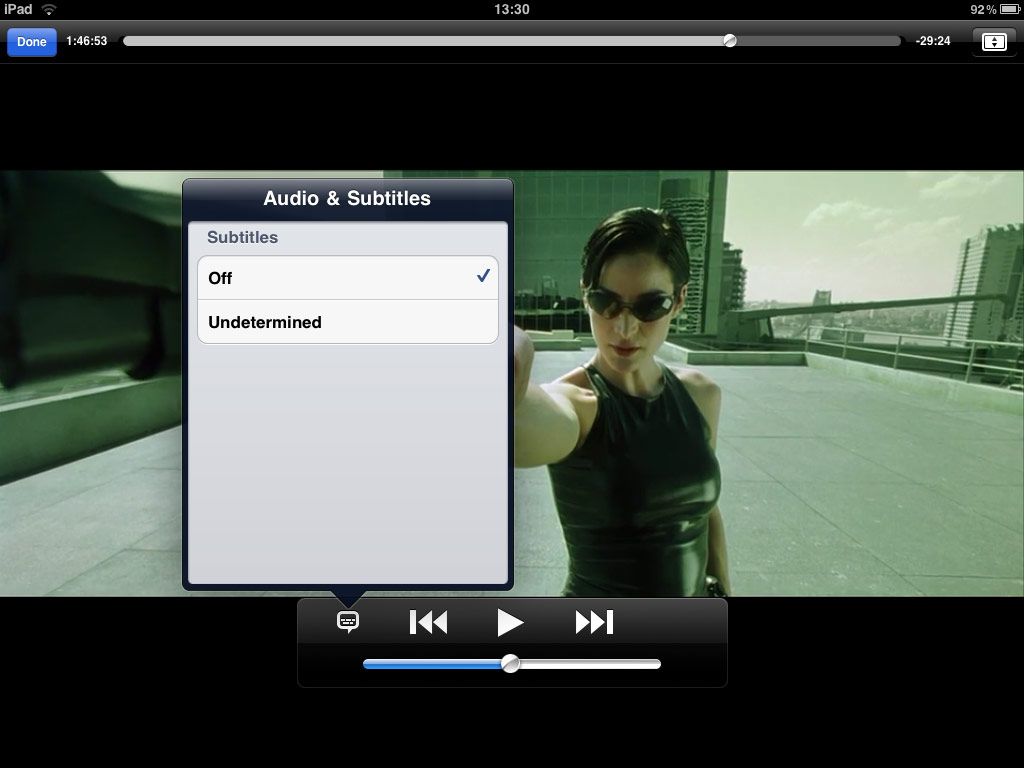Click the playback scrubber position handle
The width and height of the screenshot is (1024, 768).
730,40
